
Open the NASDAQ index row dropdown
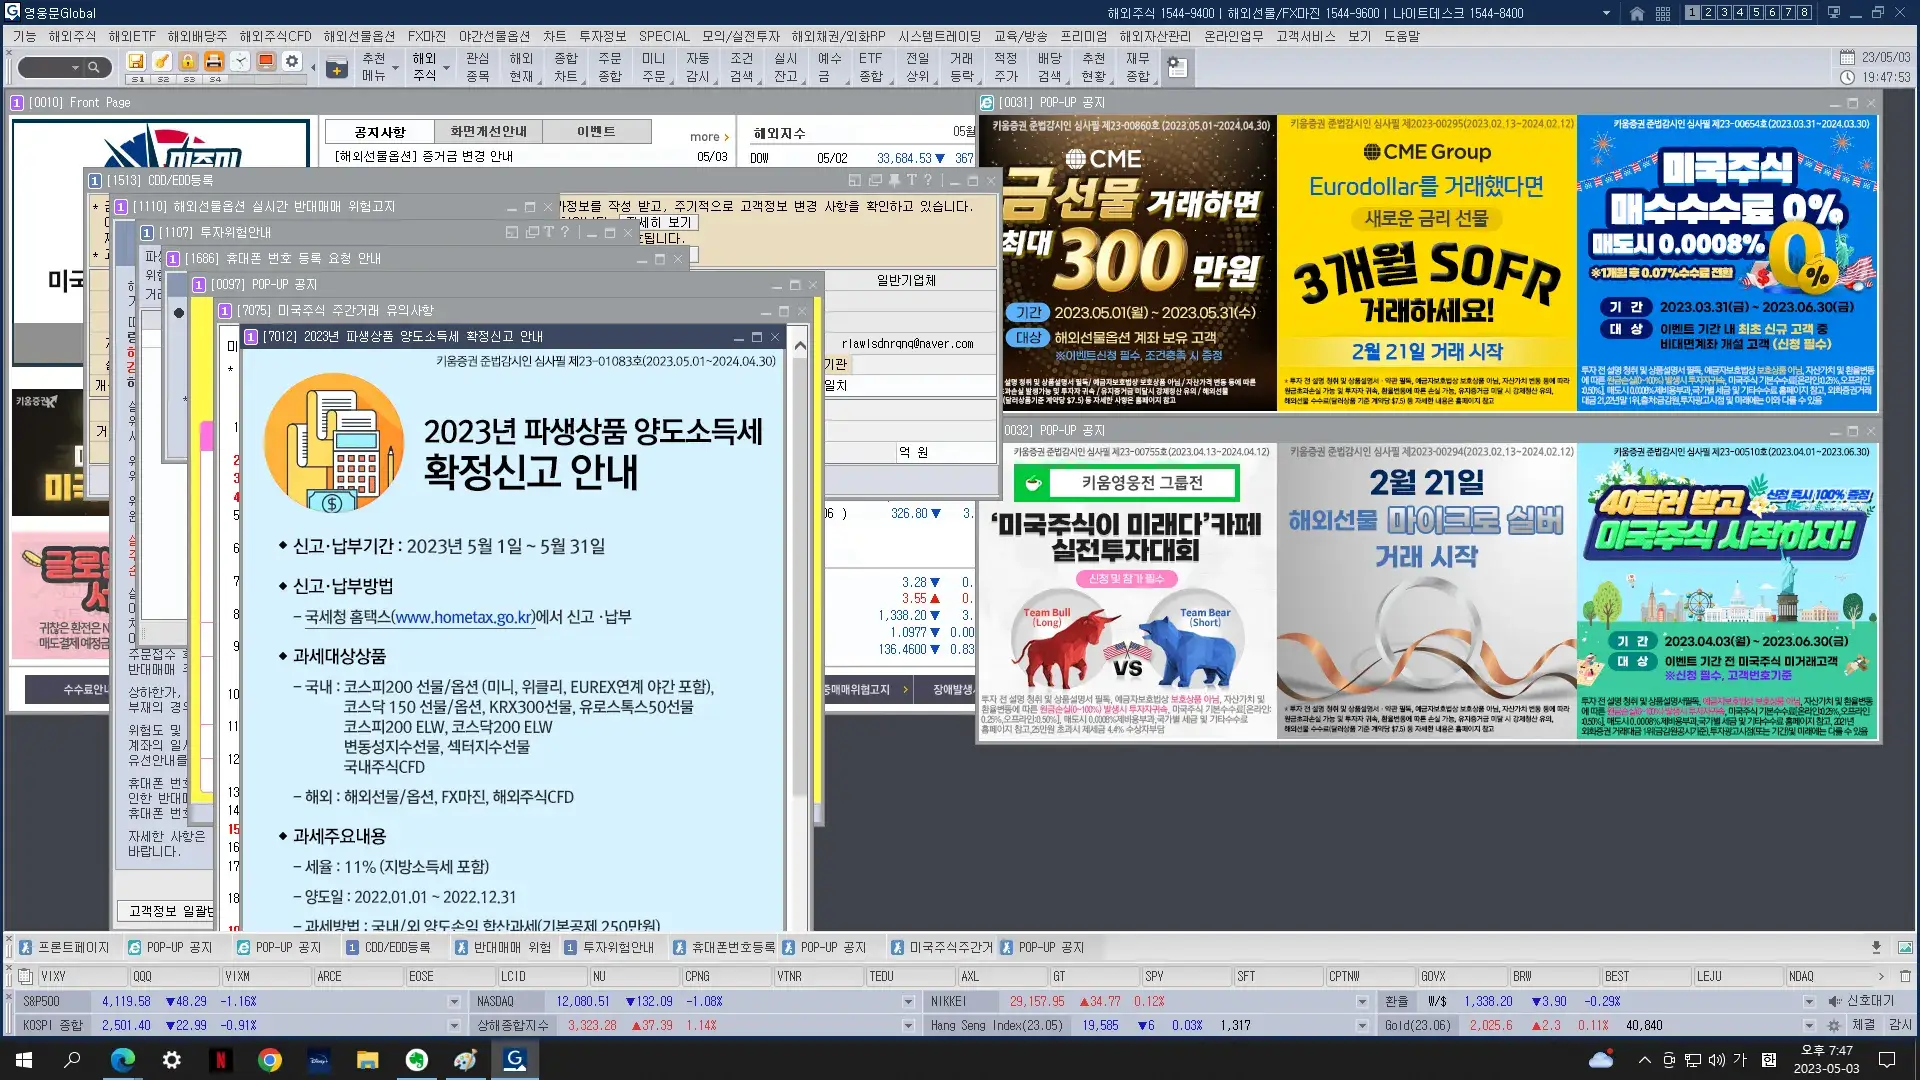[908, 1001]
